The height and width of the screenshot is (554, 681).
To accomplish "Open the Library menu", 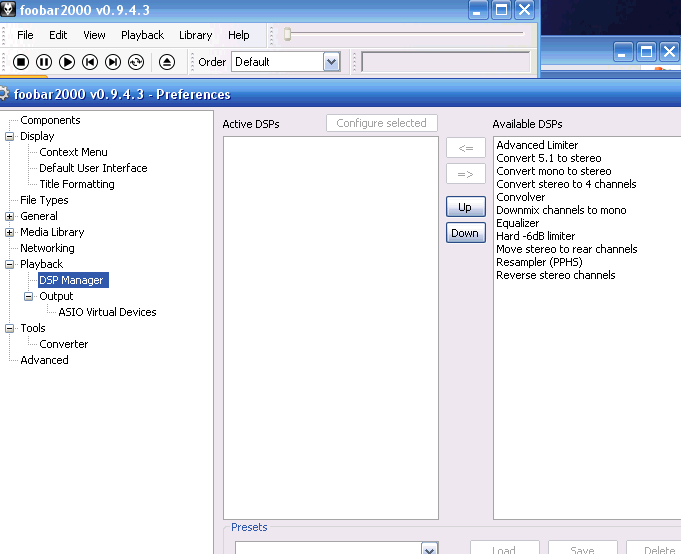I will point(195,35).
